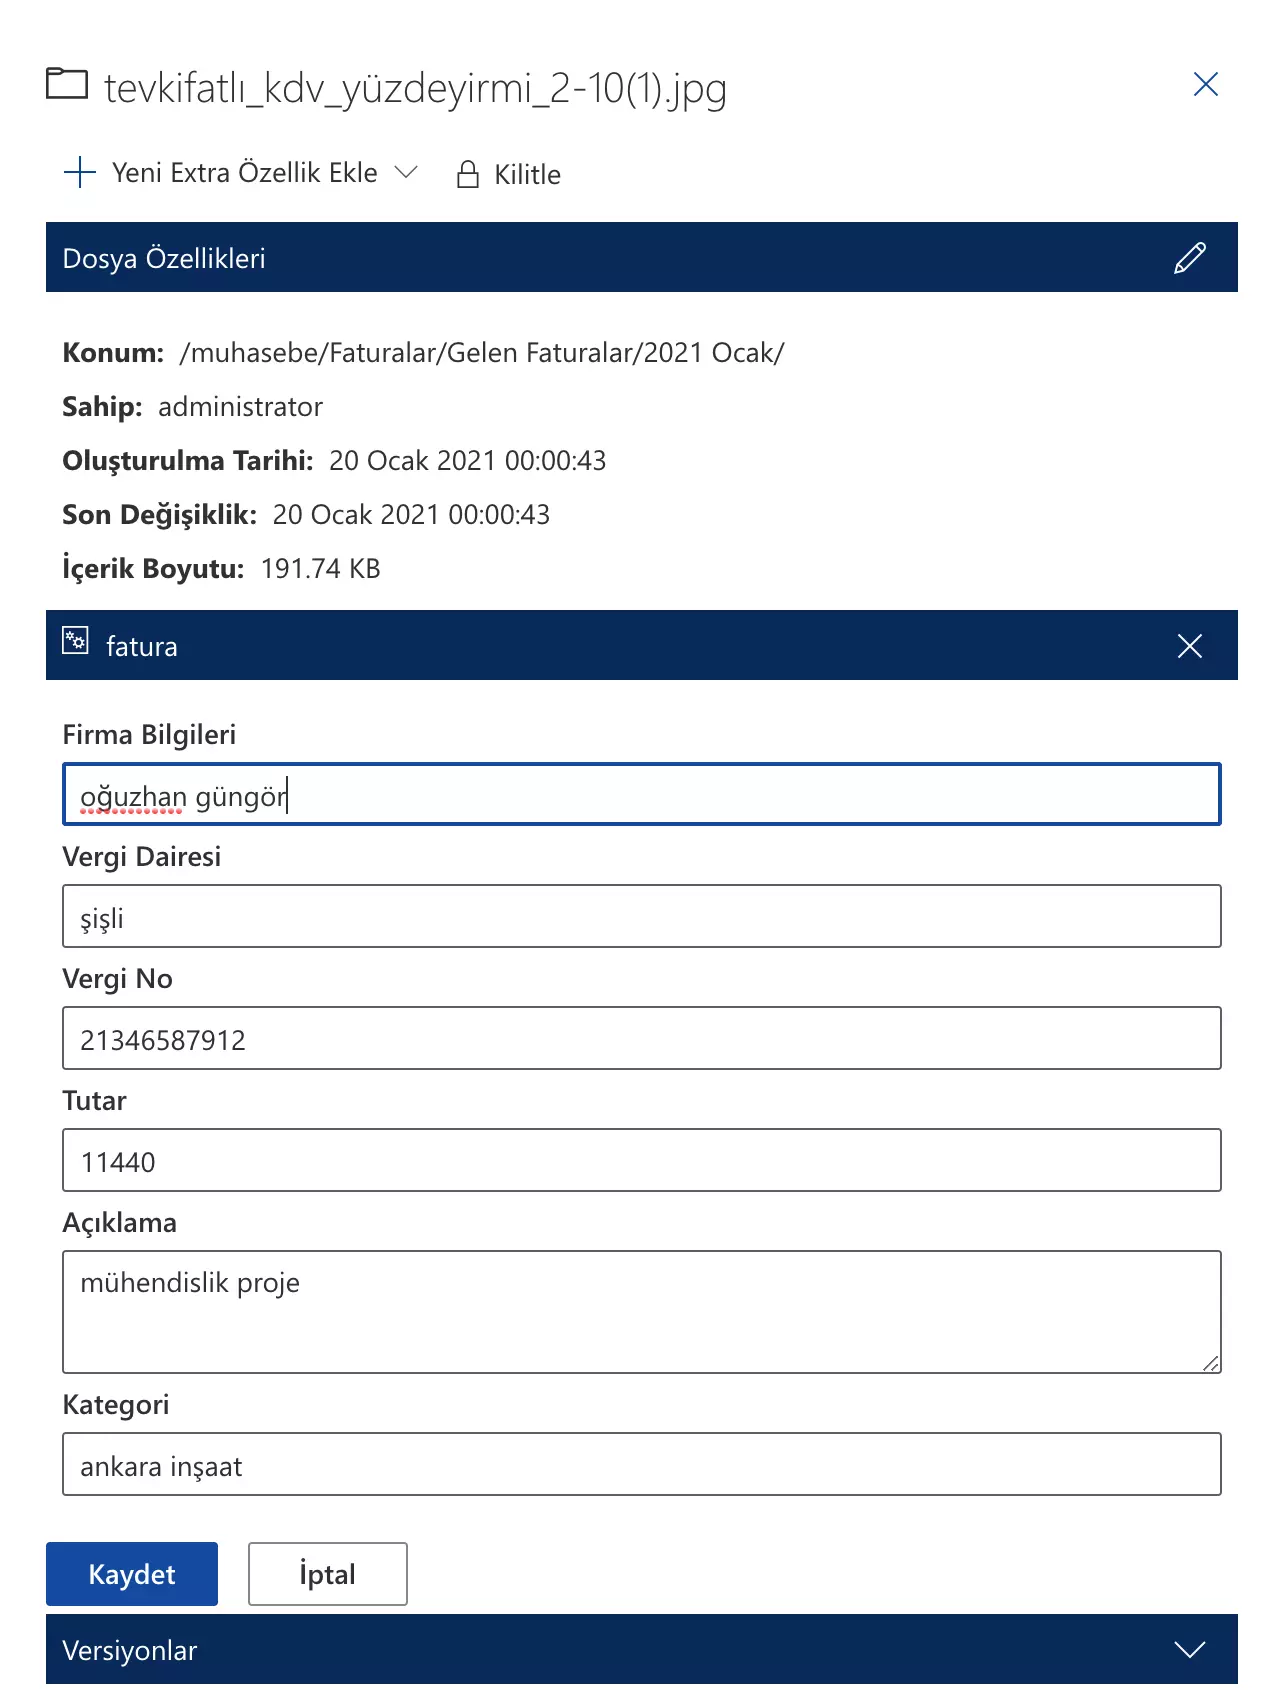This screenshot has height=1692, width=1286.
Task: Click the file name tevkifatlı_kdv_yüzdeyirmi_2-10(1).jpg
Action: [x=415, y=88]
